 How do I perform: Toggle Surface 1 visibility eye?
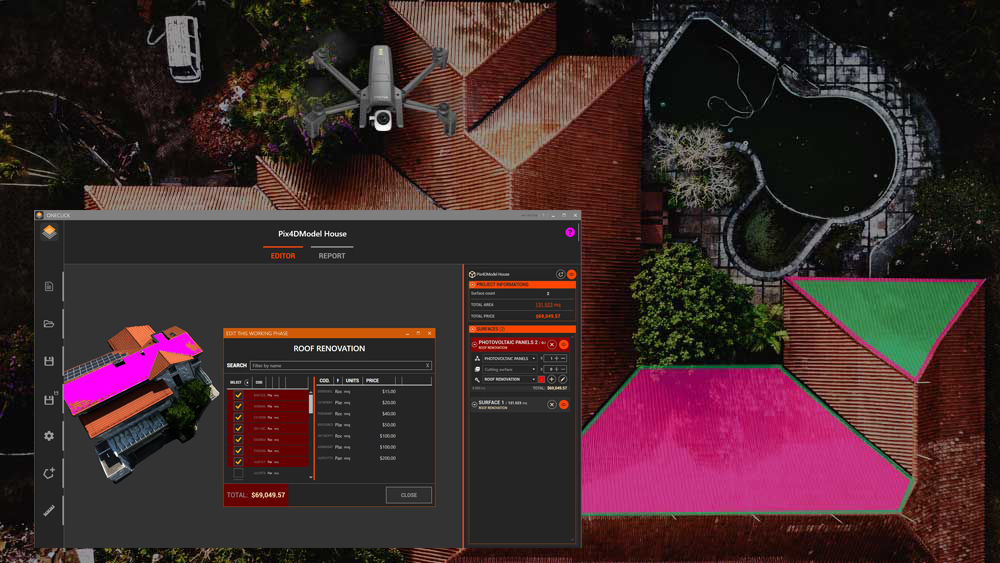(x=564, y=404)
